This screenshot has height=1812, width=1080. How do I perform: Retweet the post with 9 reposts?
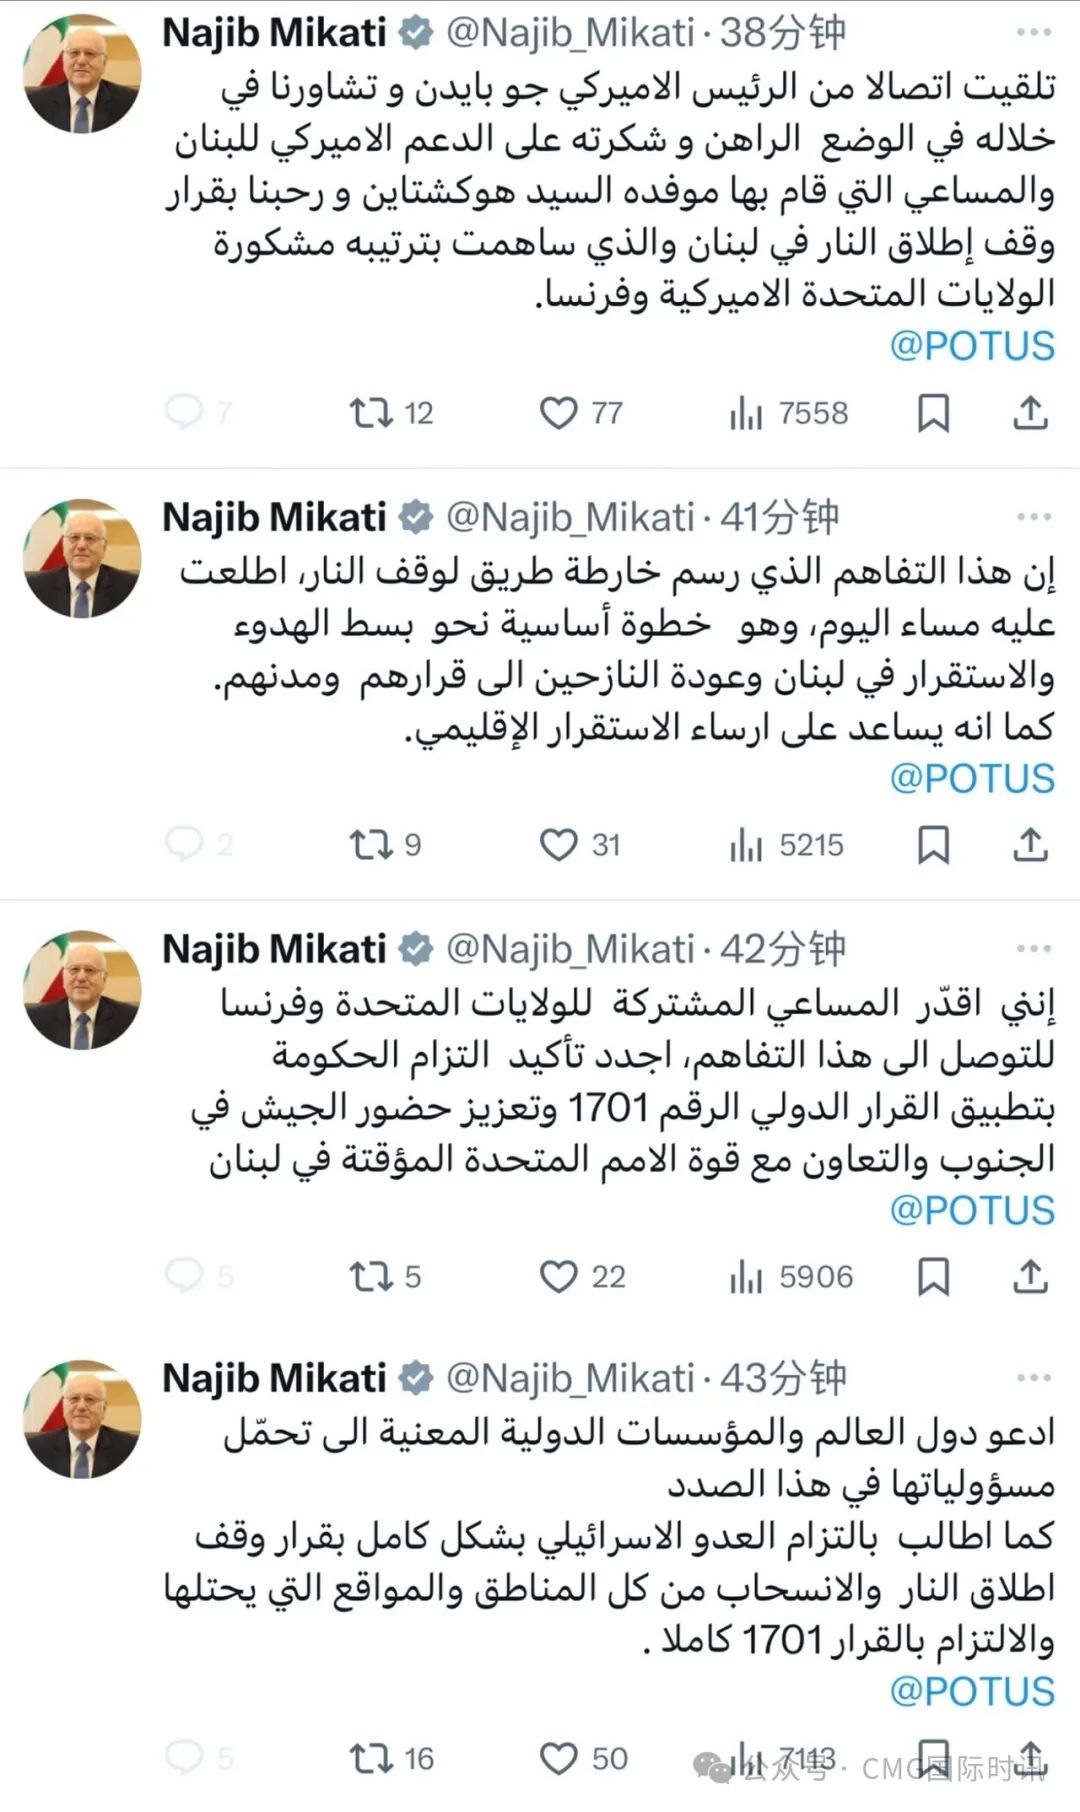(x=370, y=845)
